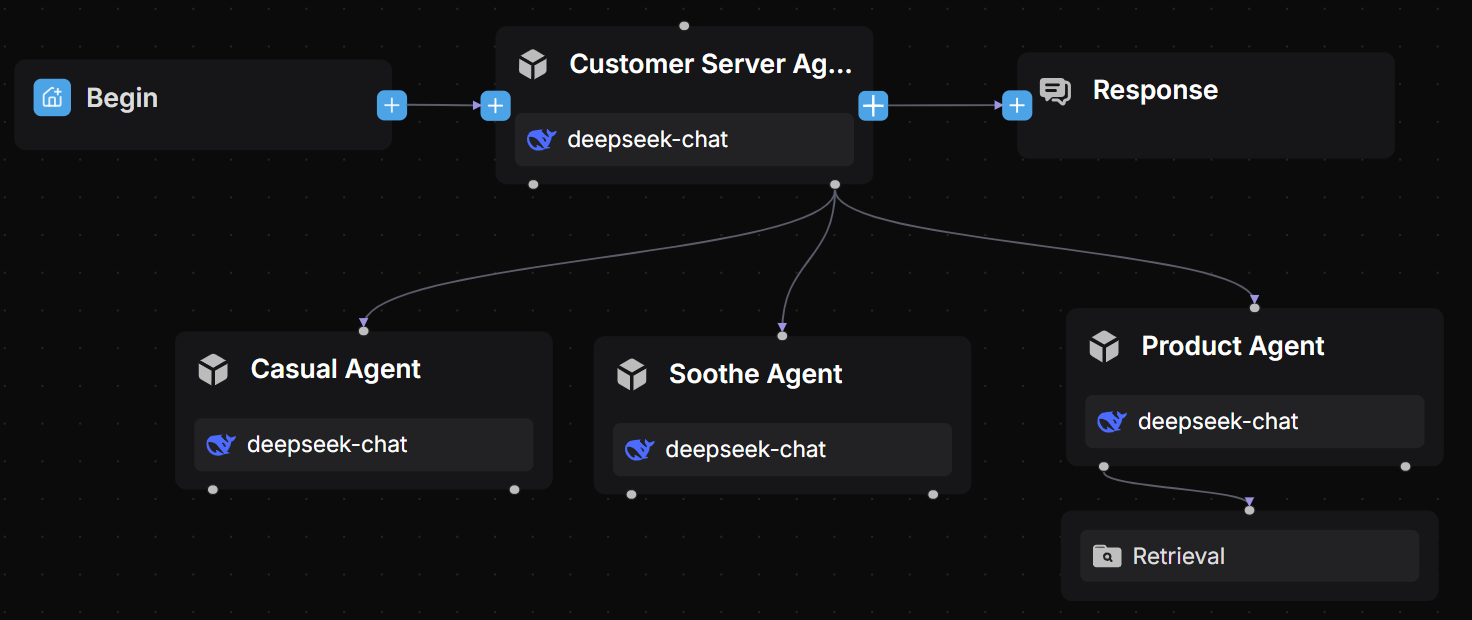Click the bottom output dot of Customer Server Agent
Image resolution: width=1472 pixels, height=620 pixels.
point(834,184)
